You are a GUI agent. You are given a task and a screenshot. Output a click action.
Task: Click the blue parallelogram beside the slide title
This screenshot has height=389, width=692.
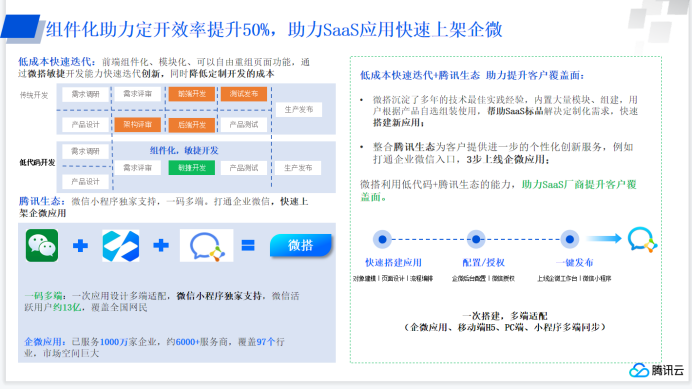tap(21, 27)
